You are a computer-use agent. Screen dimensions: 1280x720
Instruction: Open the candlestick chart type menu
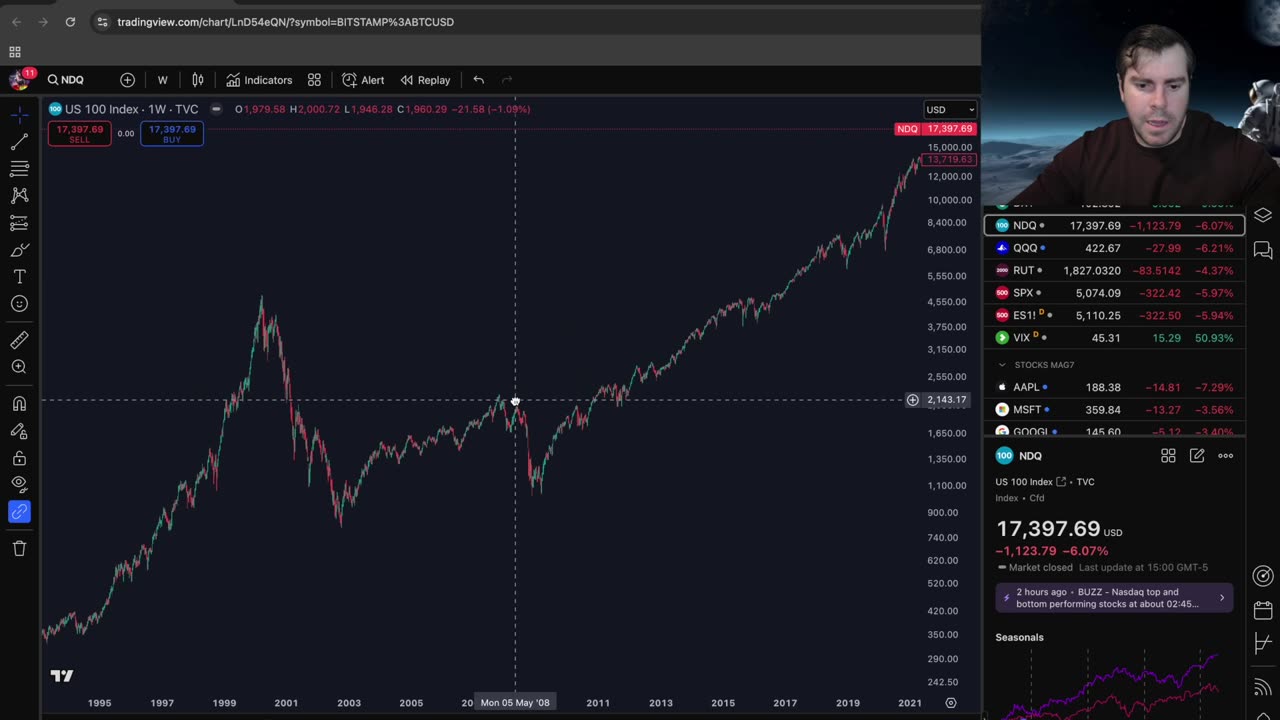[198, 80]
